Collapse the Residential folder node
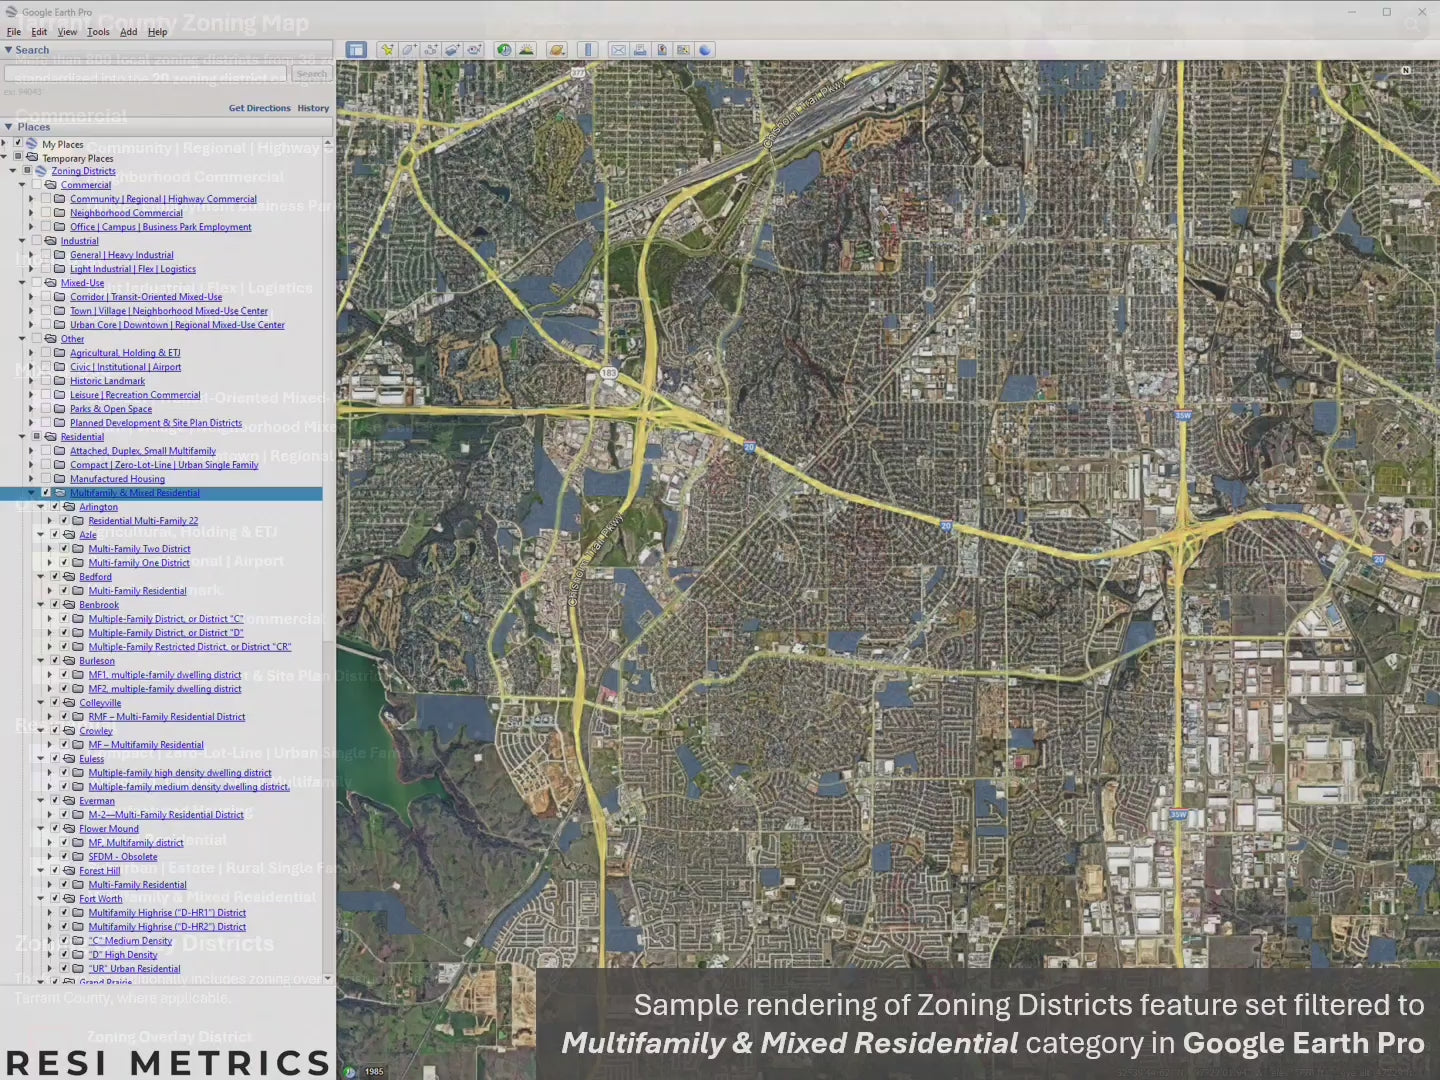This screenshot has width=1440, height=1080. [x=22, y=437]
